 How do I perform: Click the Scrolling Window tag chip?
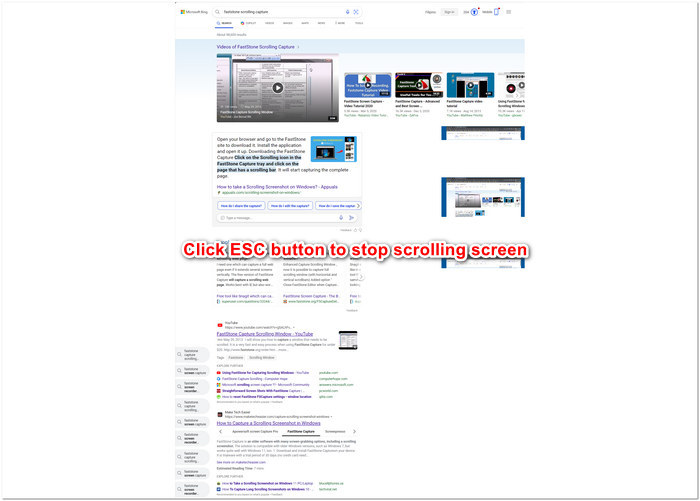(x=262, y=358)
